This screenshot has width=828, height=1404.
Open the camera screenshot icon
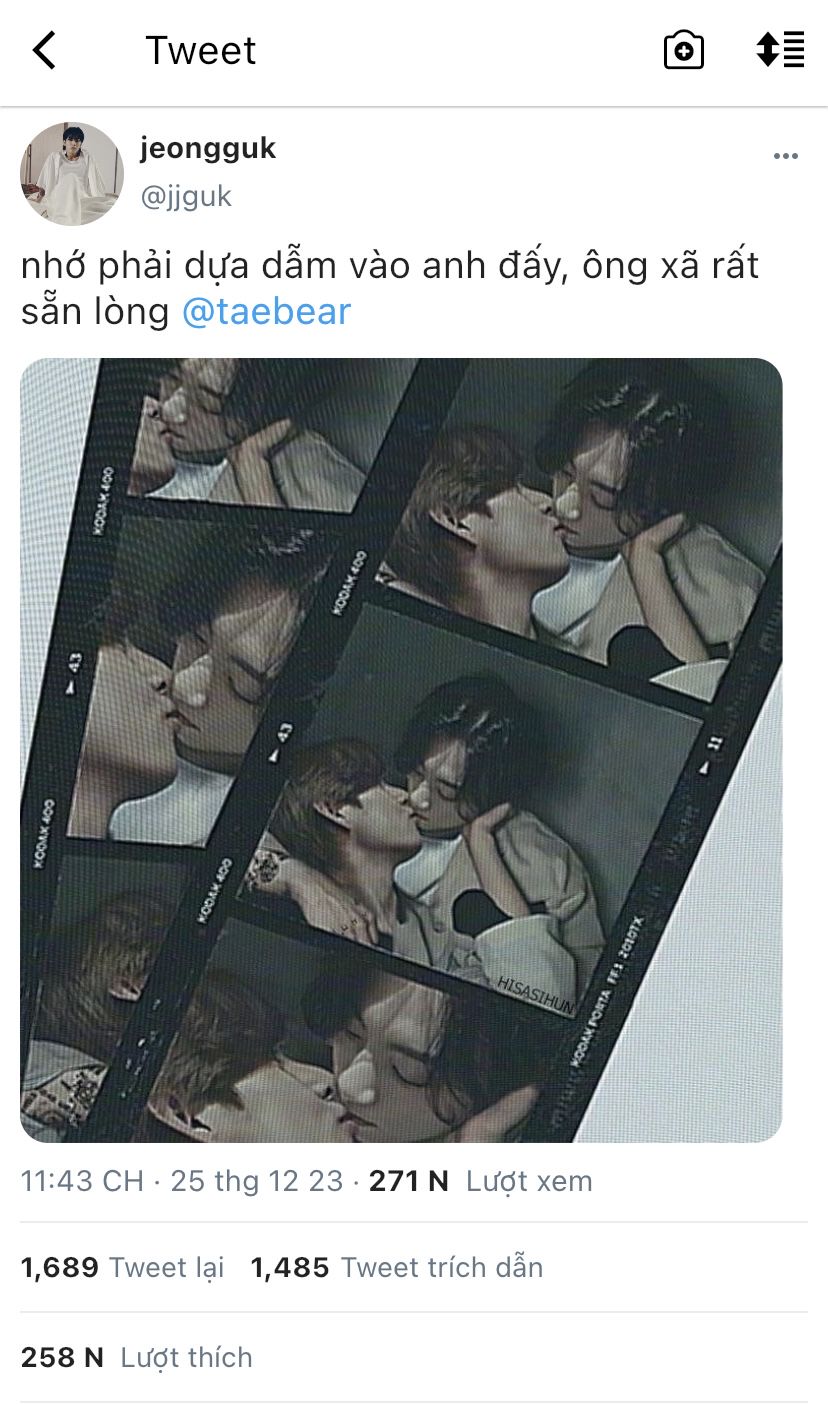tap(684, 50)
